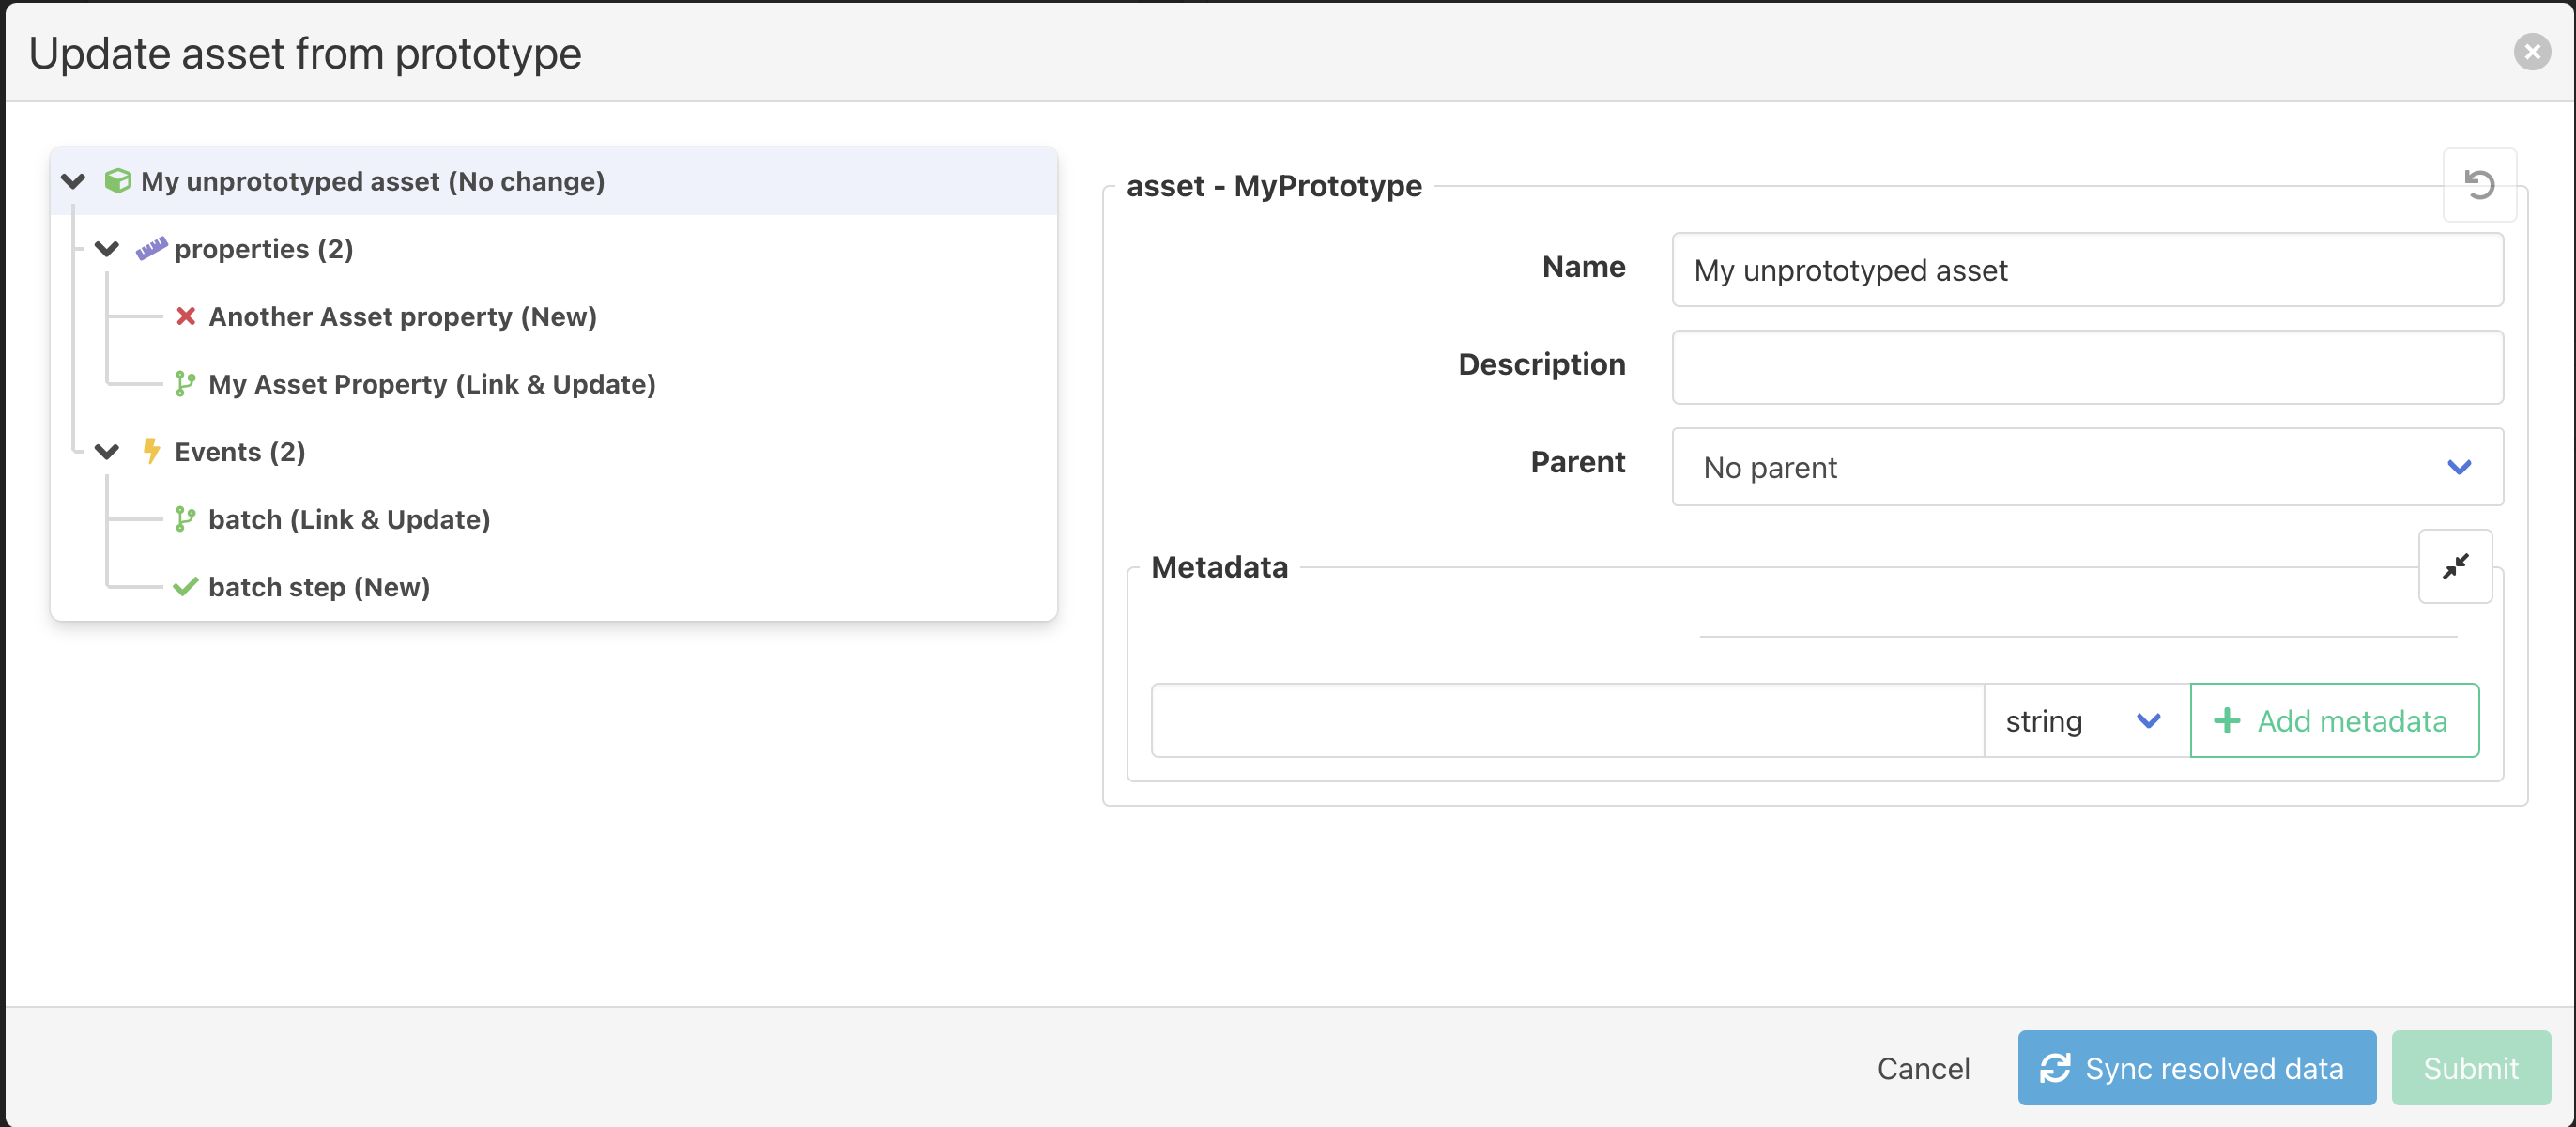
Task: Toggle My unprototyped asset tree node
Action: coord(74,180)
